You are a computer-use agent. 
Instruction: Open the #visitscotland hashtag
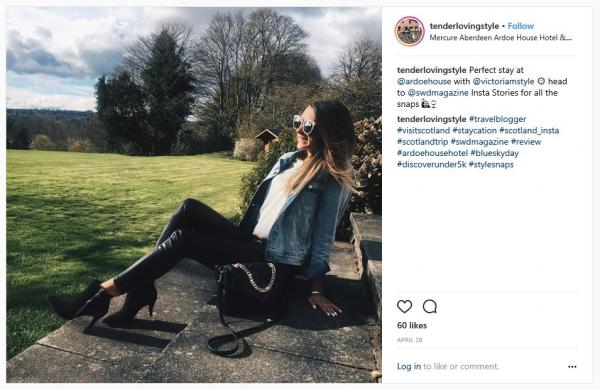[423, 131]
